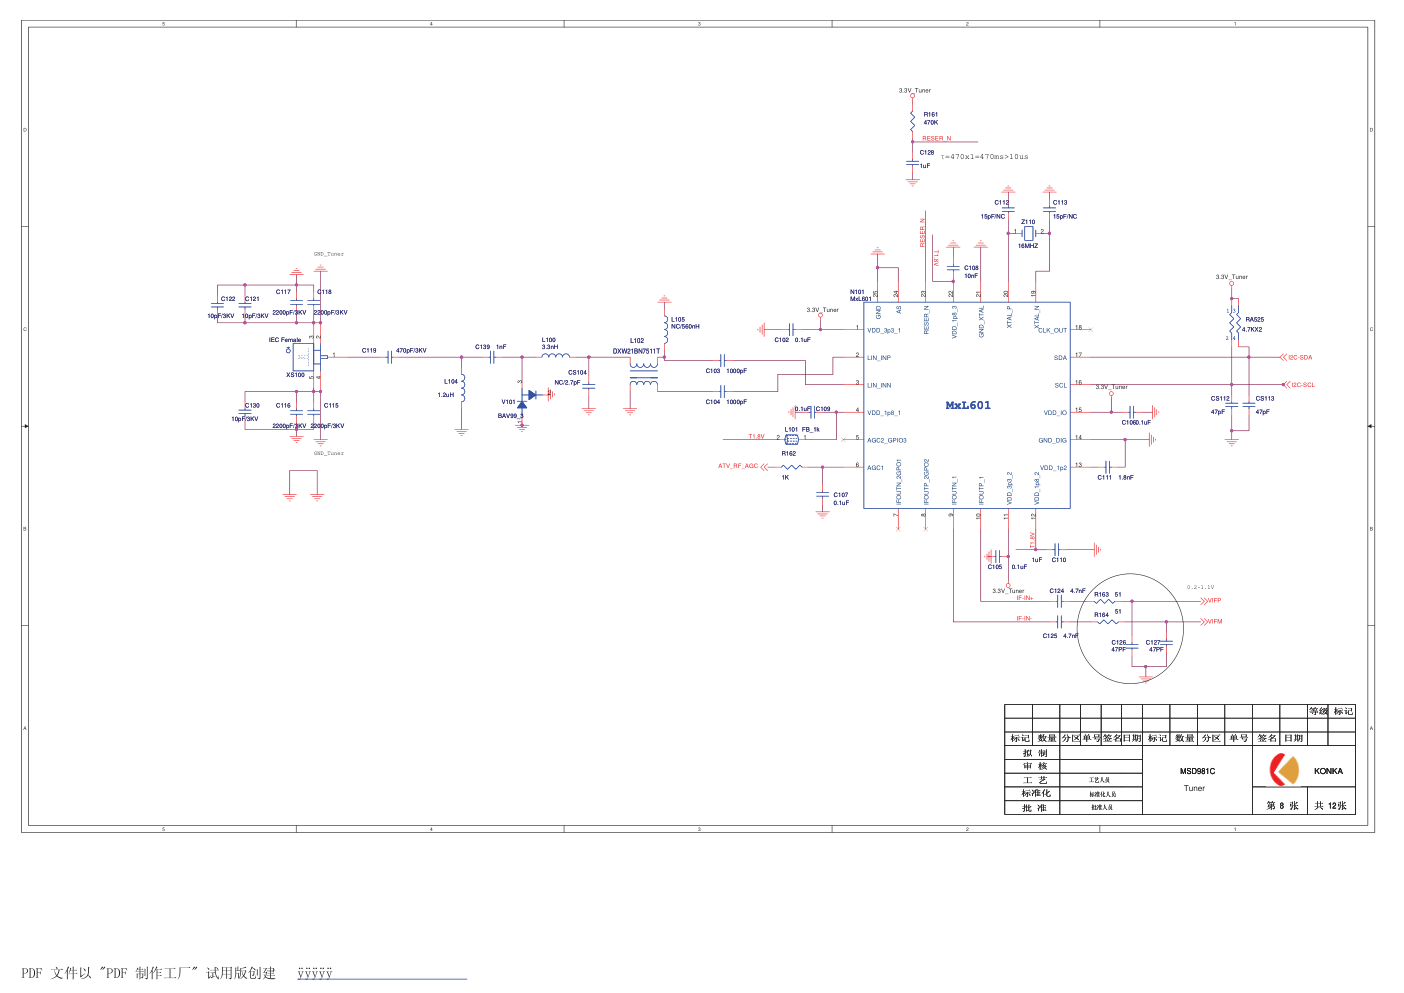Viewport: 1404px width, 993px height.
Task: Click the R164 resistor label
Action: point(1101,615)
